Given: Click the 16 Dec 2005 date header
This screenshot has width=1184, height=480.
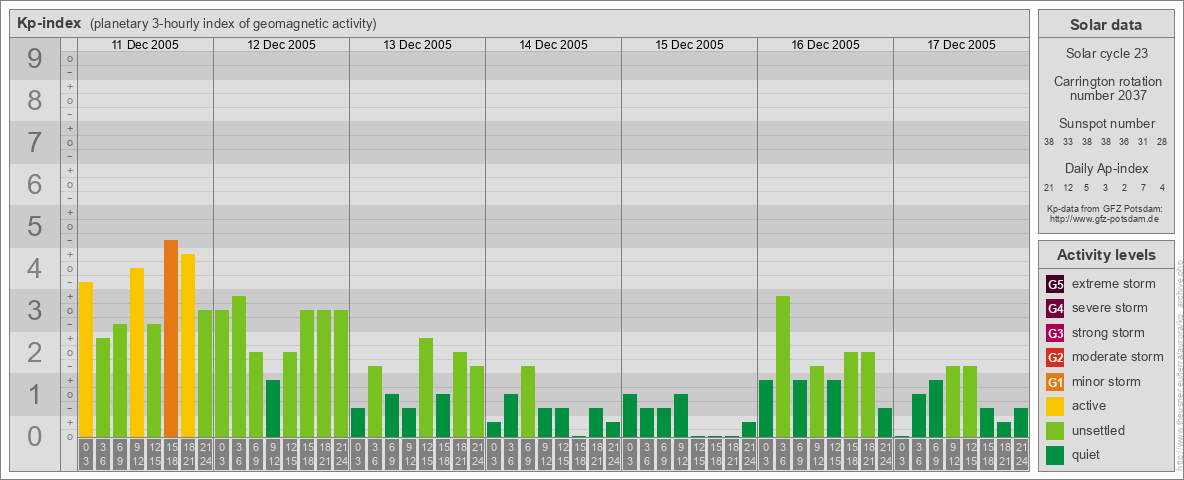Looking at the screenshot, I should [825, 45].
